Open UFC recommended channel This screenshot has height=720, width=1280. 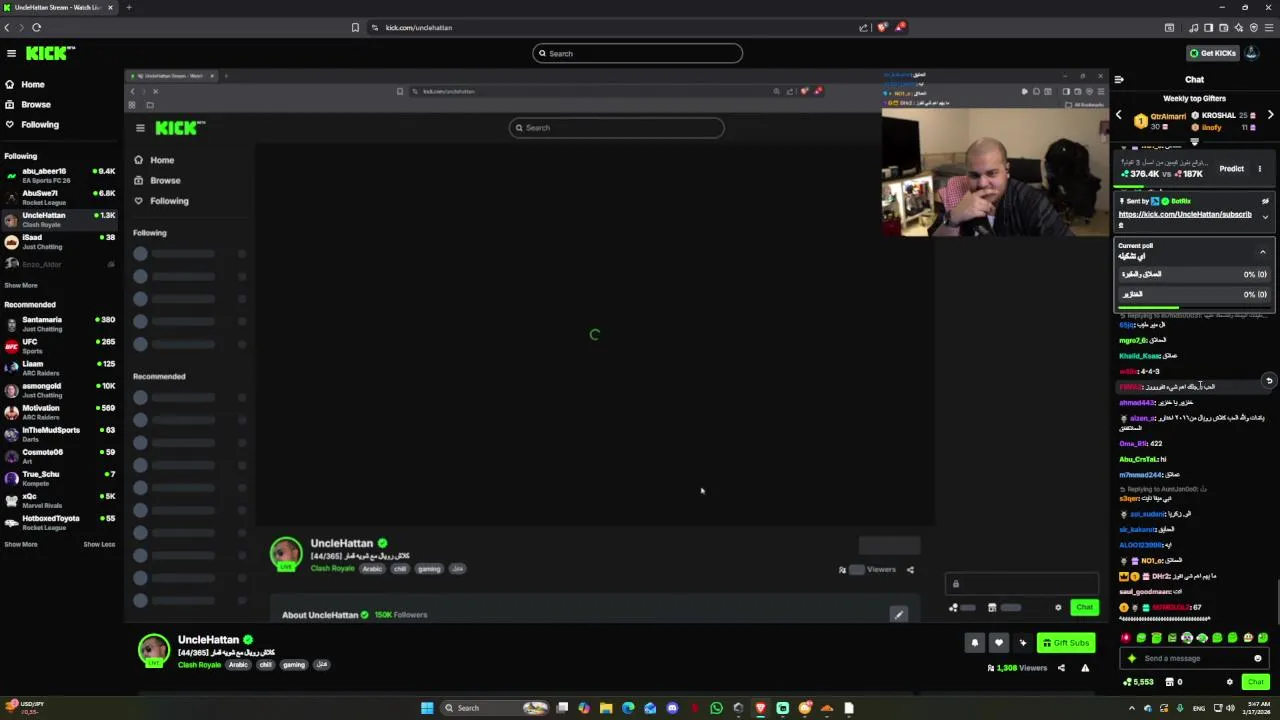point(59,346)
